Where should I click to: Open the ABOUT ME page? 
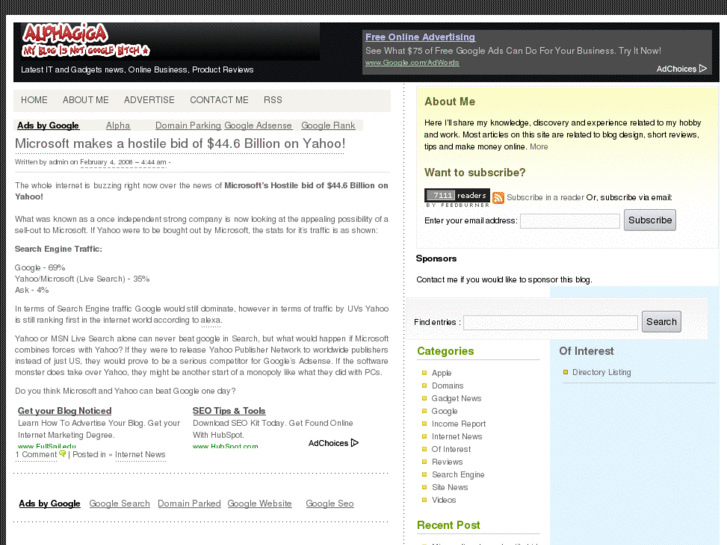86,100
